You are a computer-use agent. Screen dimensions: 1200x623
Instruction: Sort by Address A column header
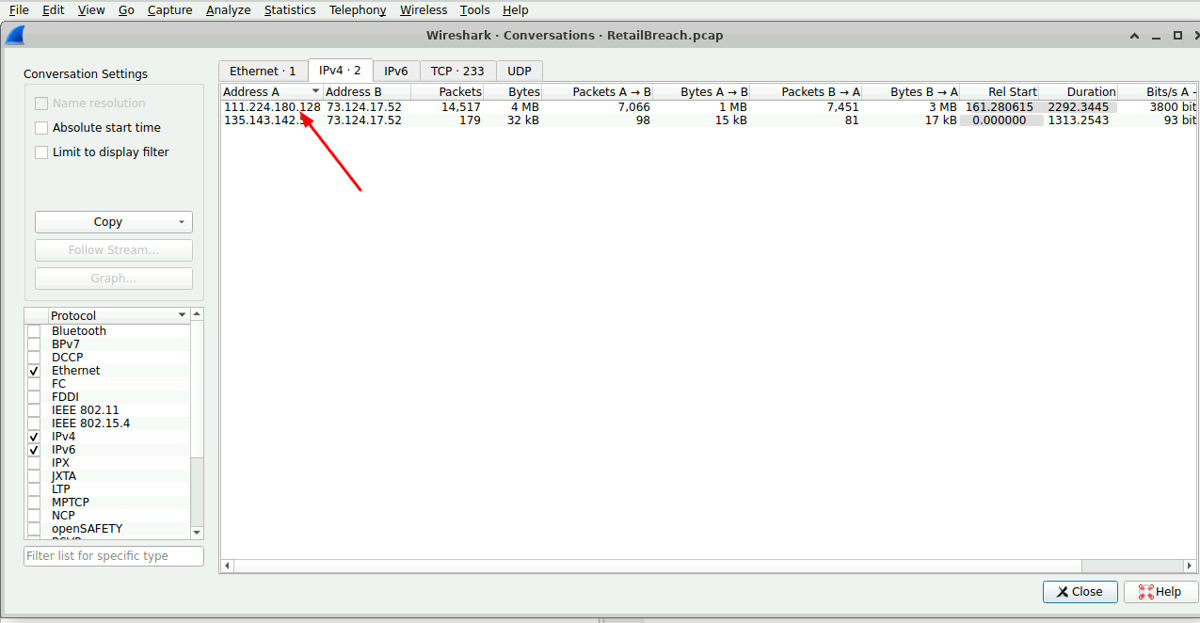coord(271,91)
